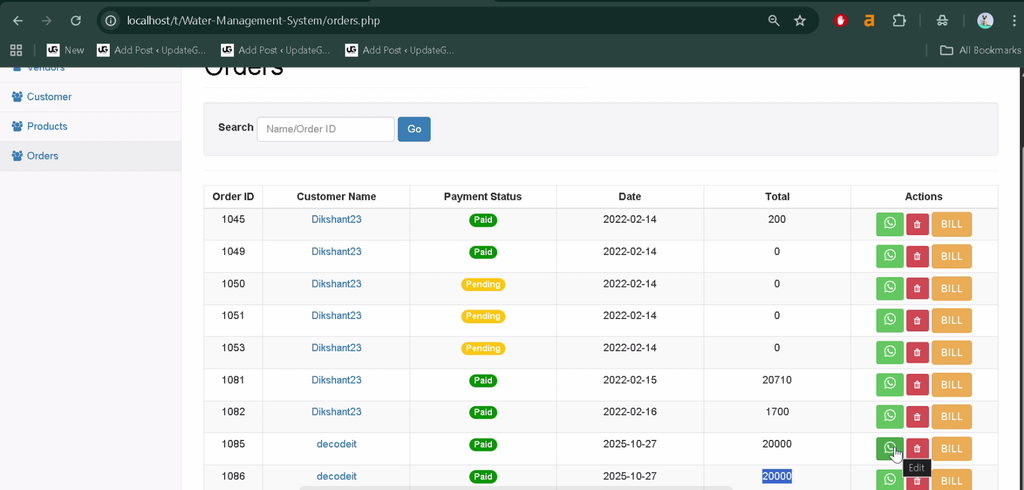The image size is (1024, 490).
Task: Click WhatsApp icon for order 1085
Action: (x=889, y=448)
